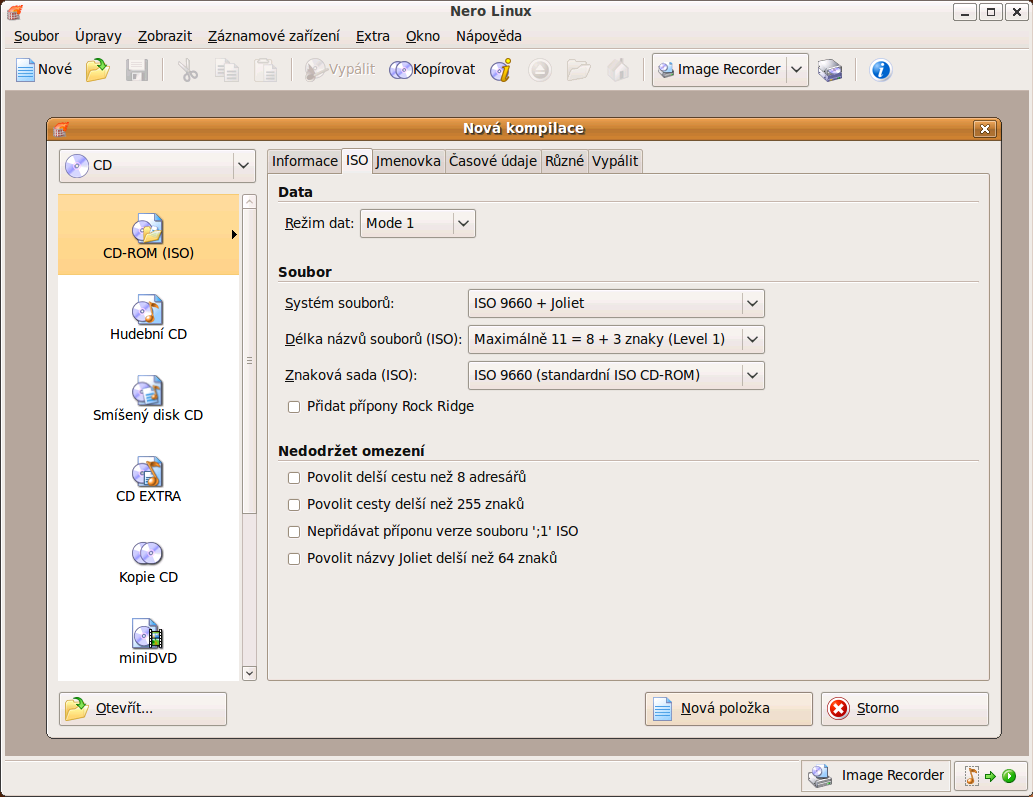Toggle Povolit cesty delší než 255 znaků
Screen dimensions: 1033x797
click(x=294, y=505)
